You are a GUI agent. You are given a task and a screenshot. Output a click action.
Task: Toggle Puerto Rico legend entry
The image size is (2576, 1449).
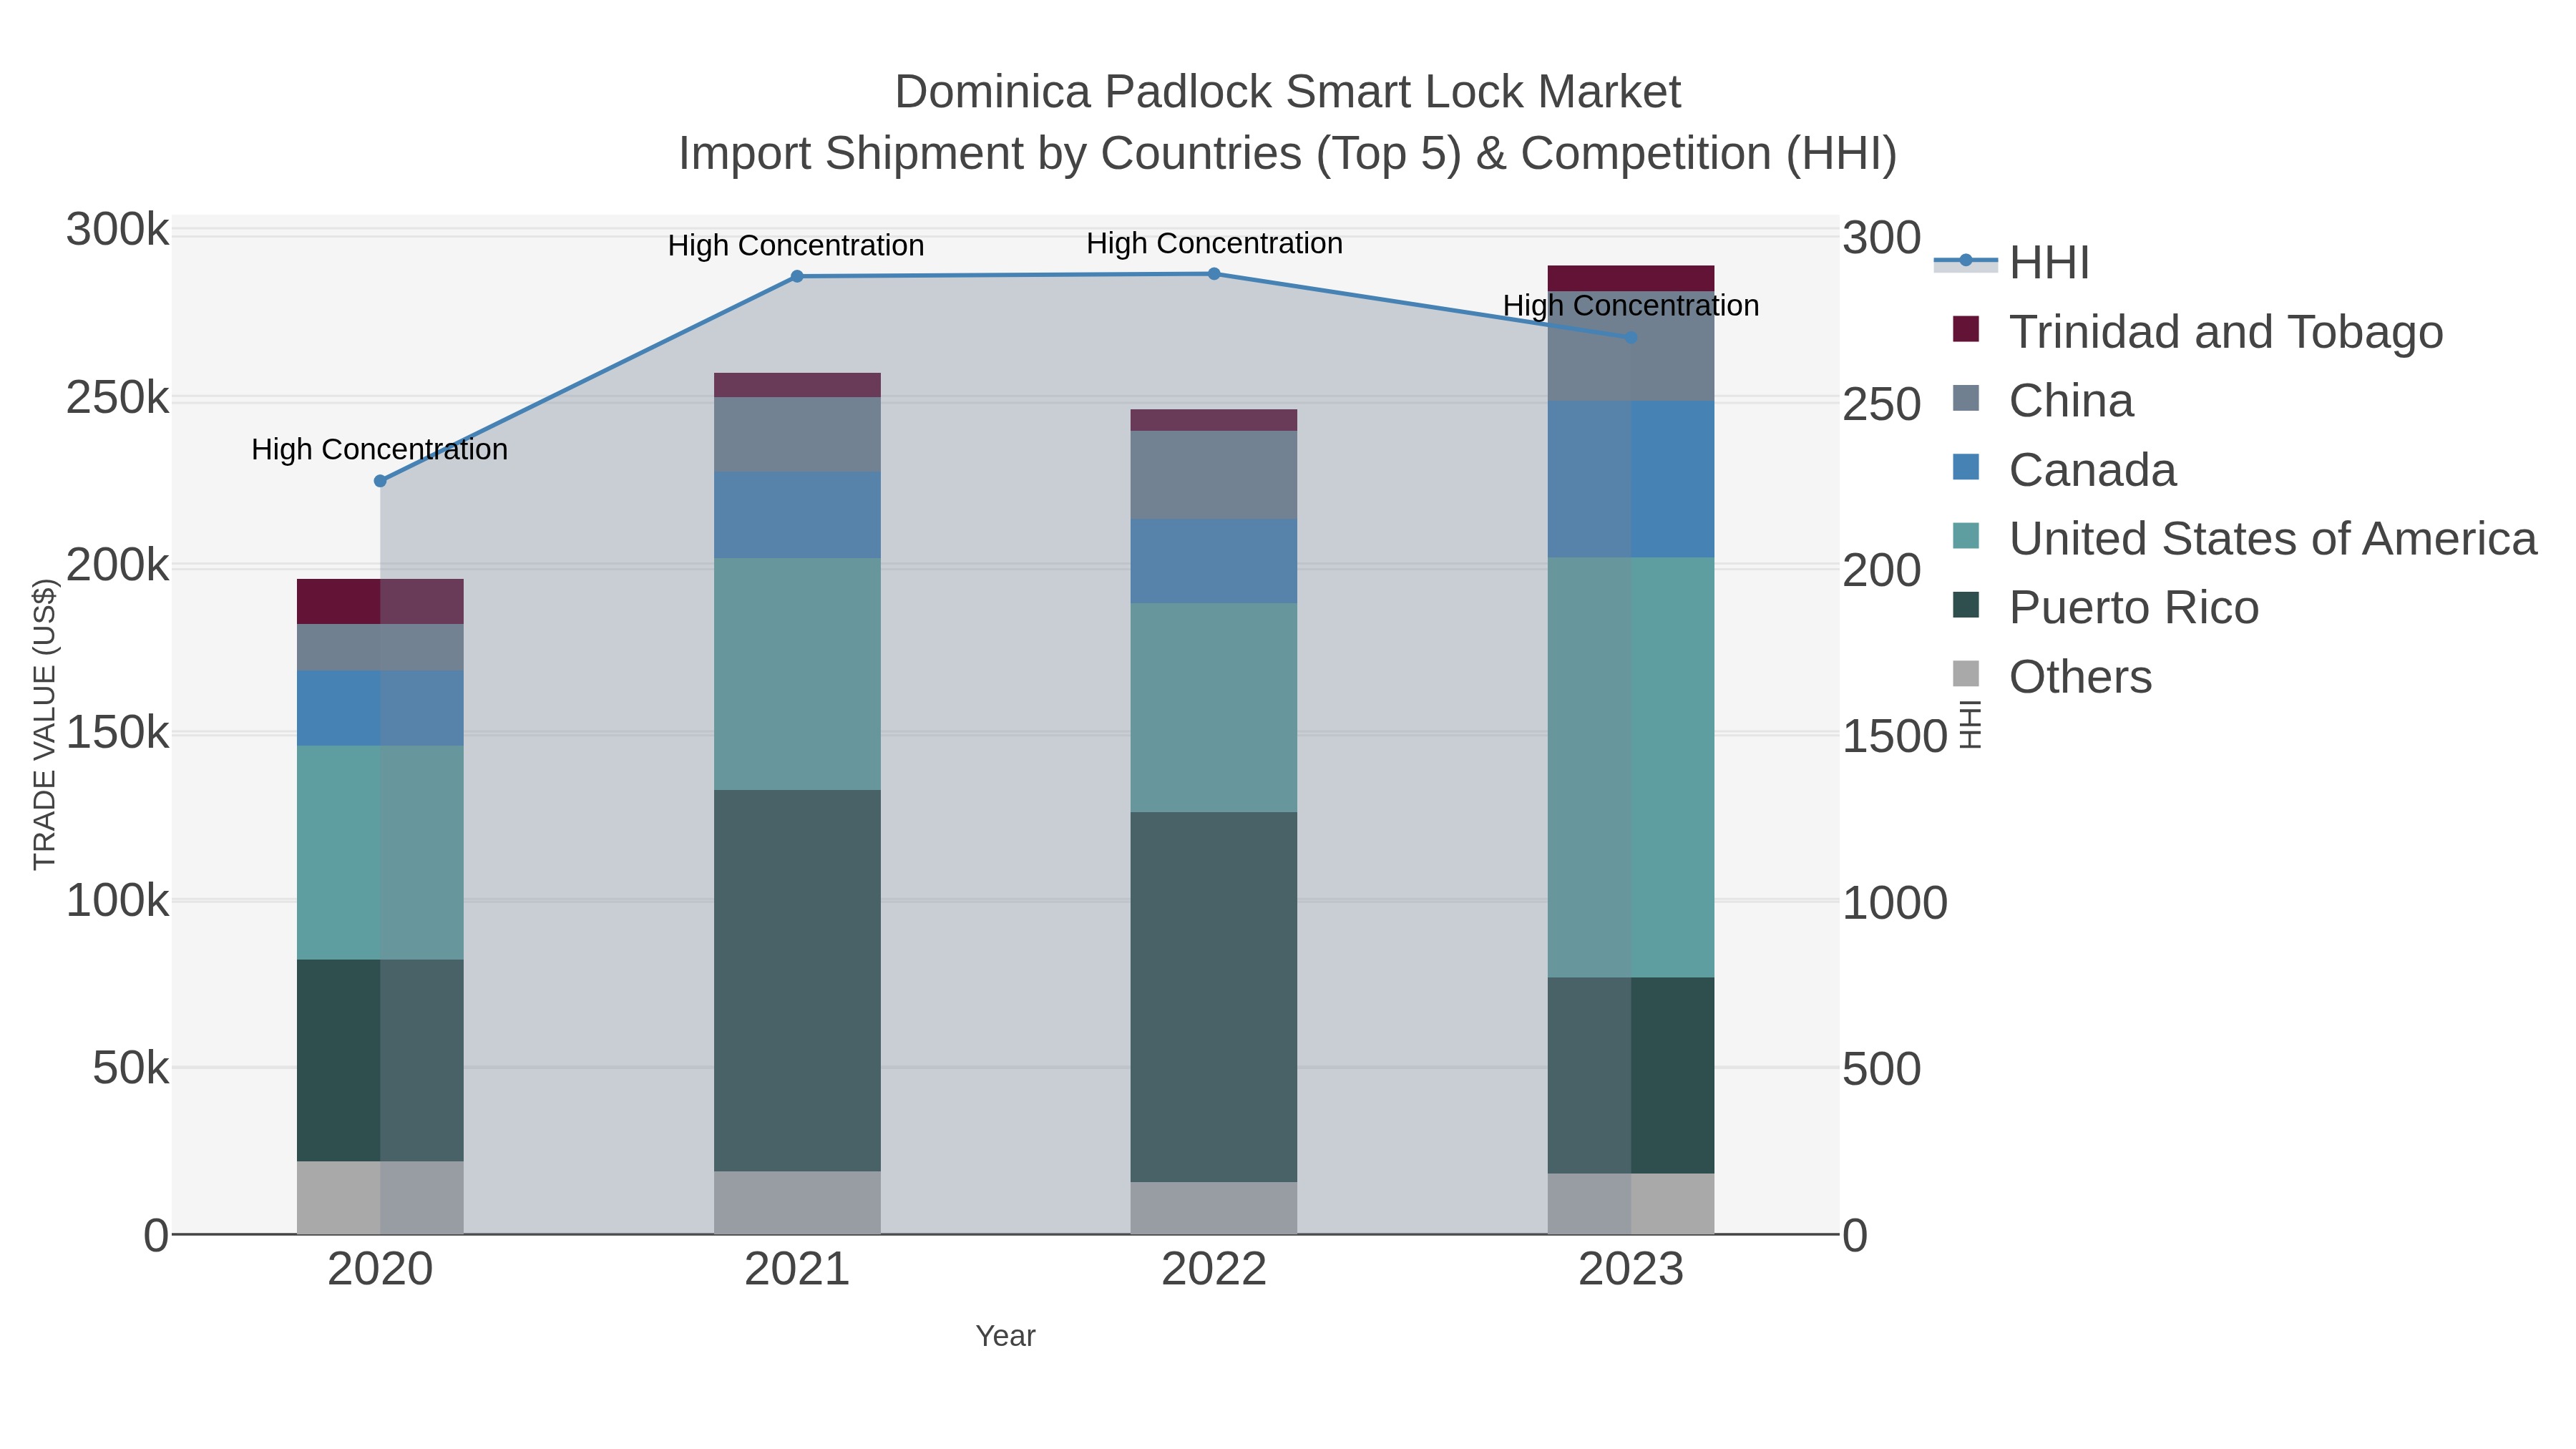click(2106, 608)
